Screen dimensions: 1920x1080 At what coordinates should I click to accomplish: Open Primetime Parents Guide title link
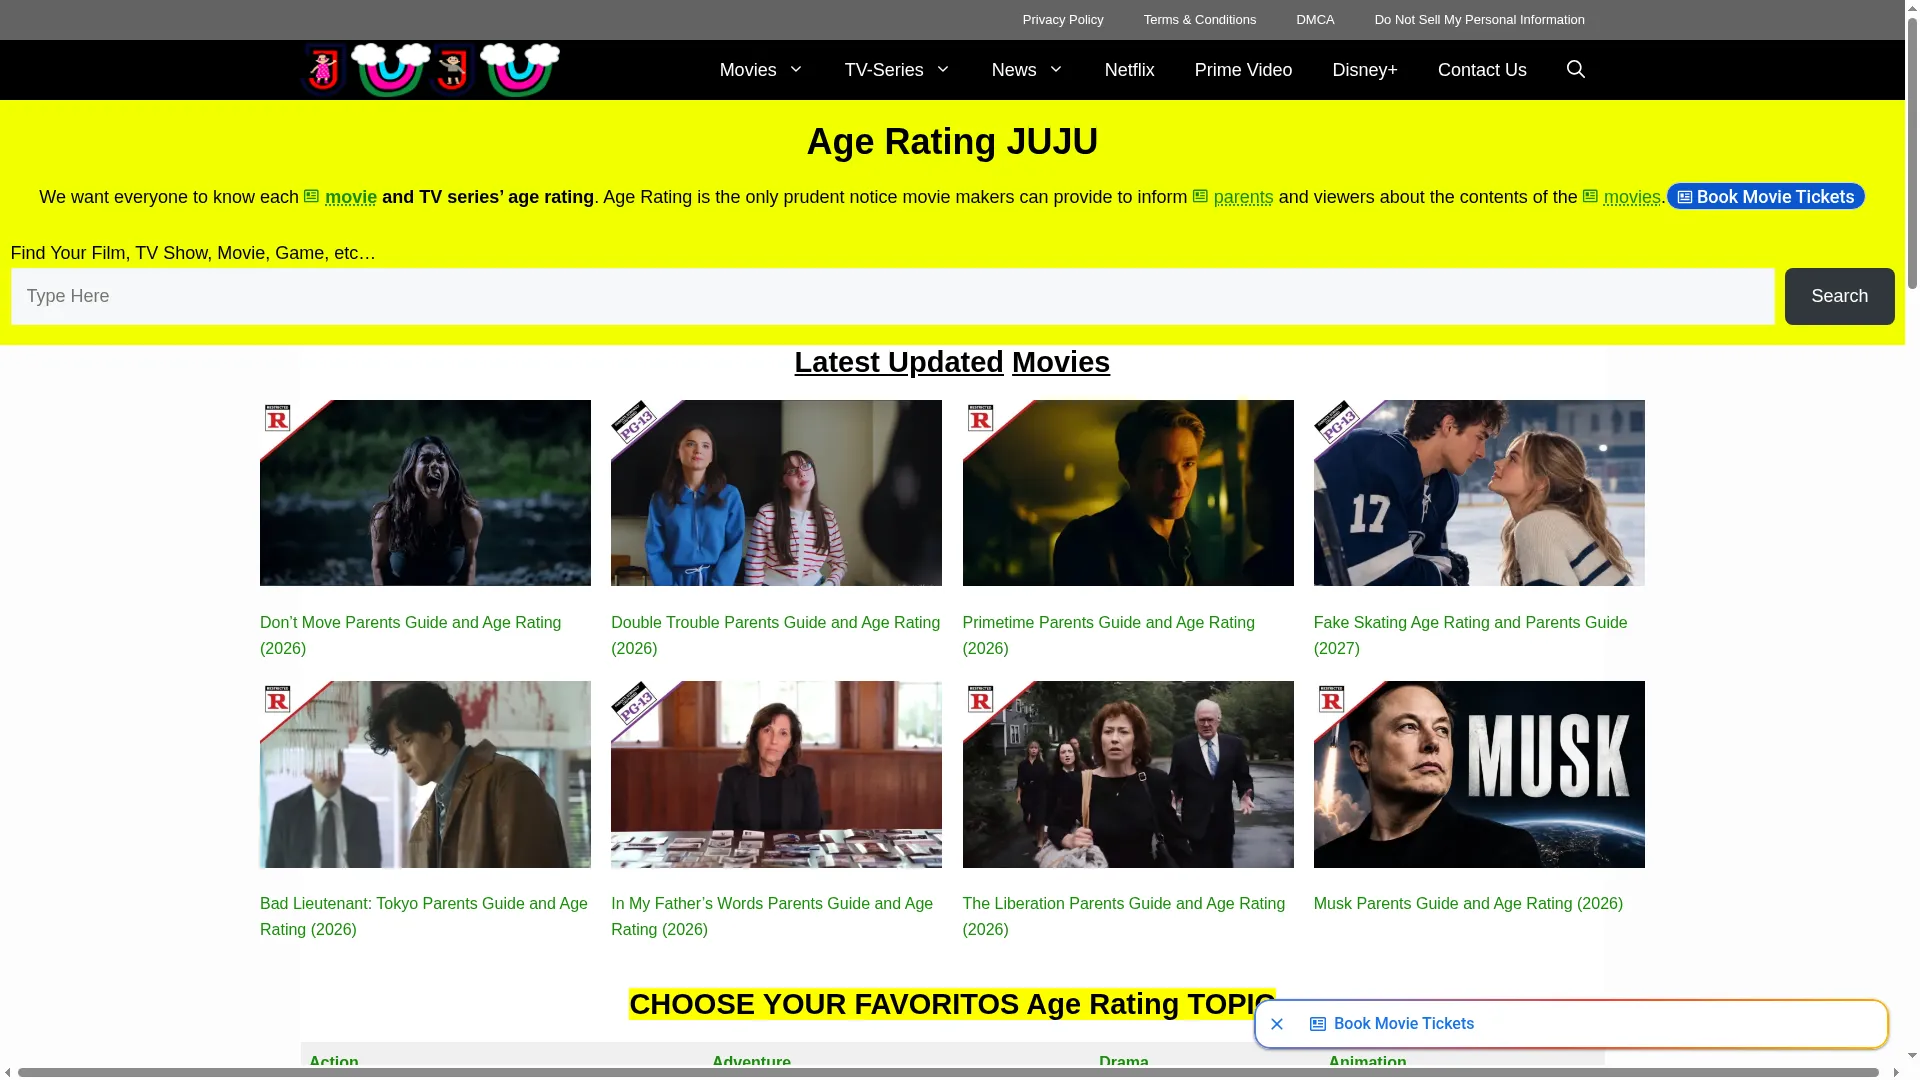[x=1108, y=635]
